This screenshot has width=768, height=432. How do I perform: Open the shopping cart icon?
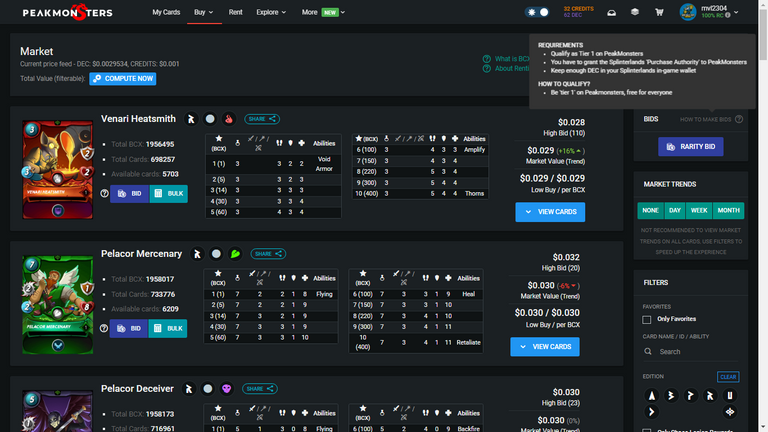pos(659,12)
